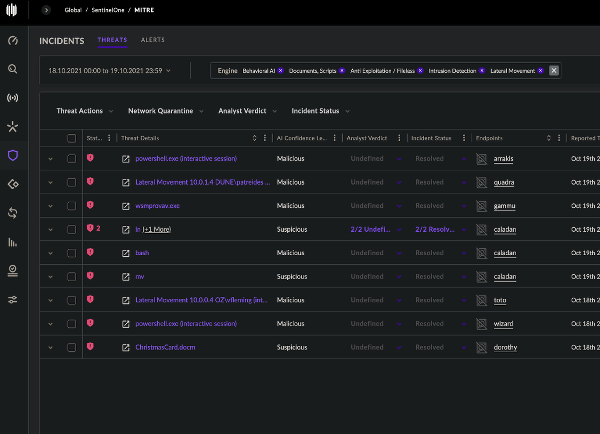Screen dimensions: 600x434
Task: Click the SentinelOne logo in the top left corner
Action: pos(12,10)
